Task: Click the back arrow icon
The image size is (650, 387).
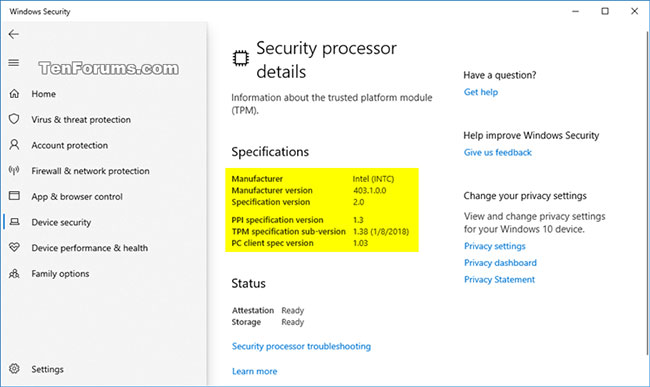Action: [x=14, y=34]
